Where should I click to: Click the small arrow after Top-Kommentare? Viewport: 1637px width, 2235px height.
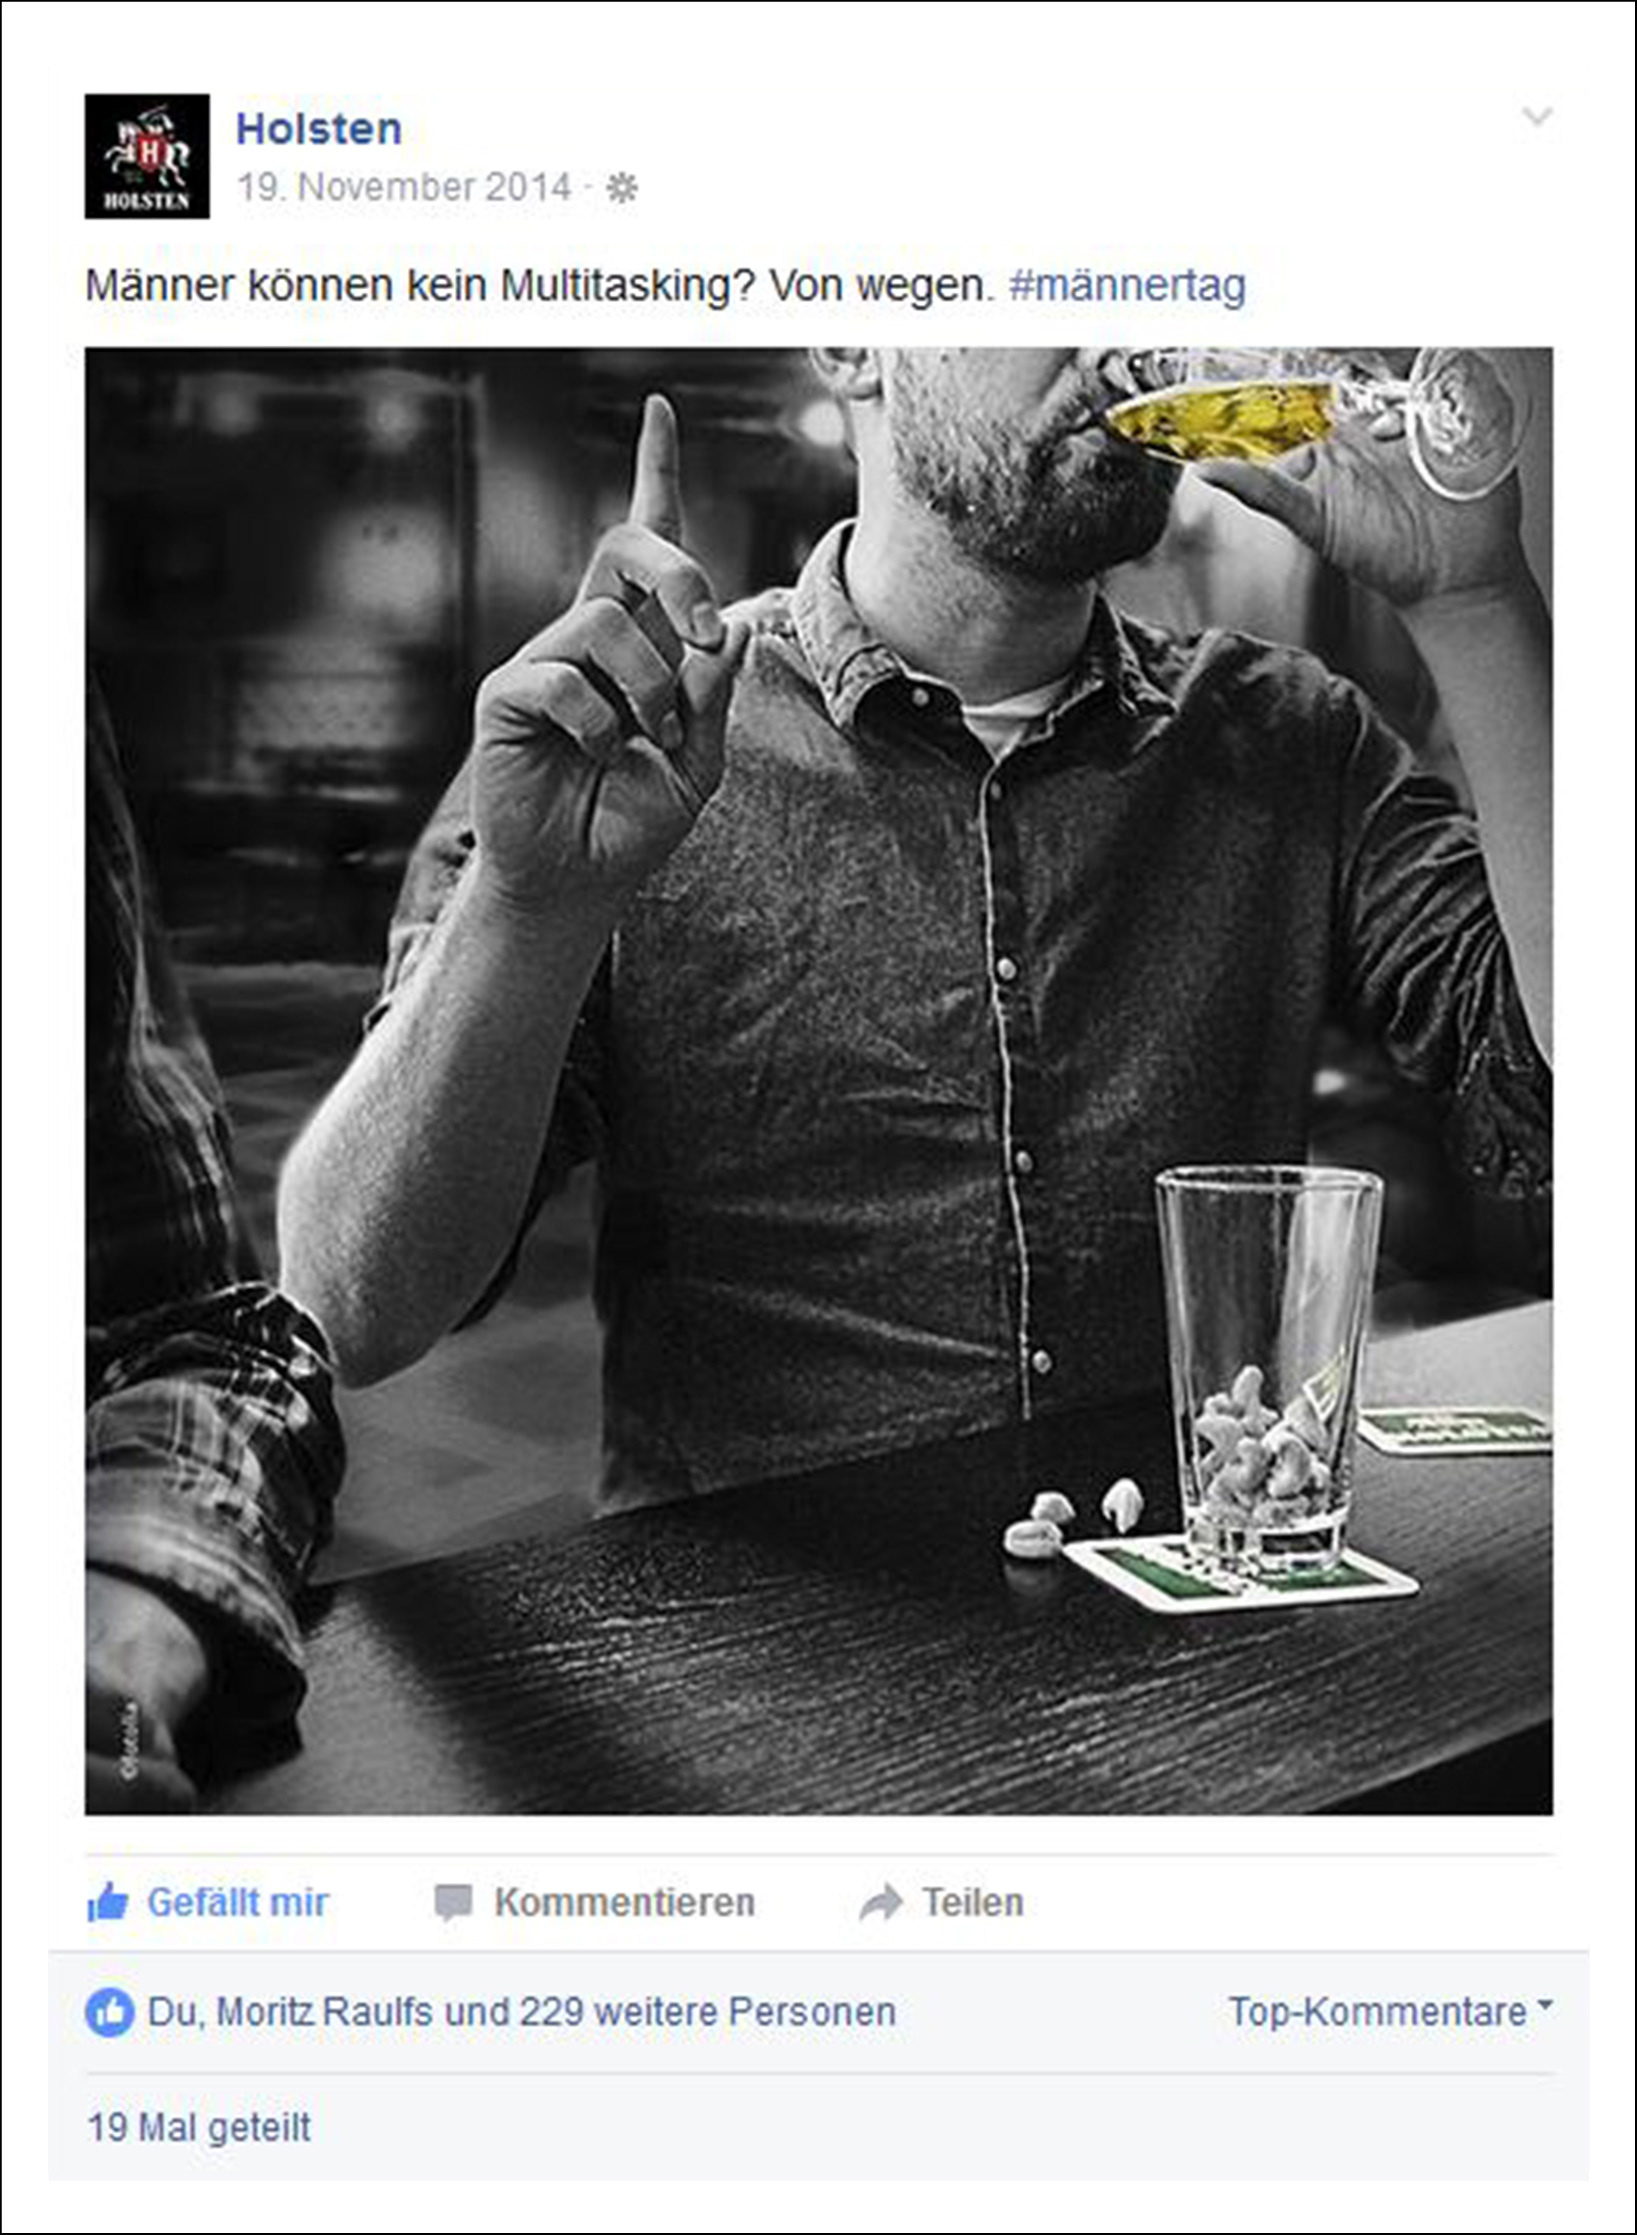pyautogui.click(x=1545, y=2005)
